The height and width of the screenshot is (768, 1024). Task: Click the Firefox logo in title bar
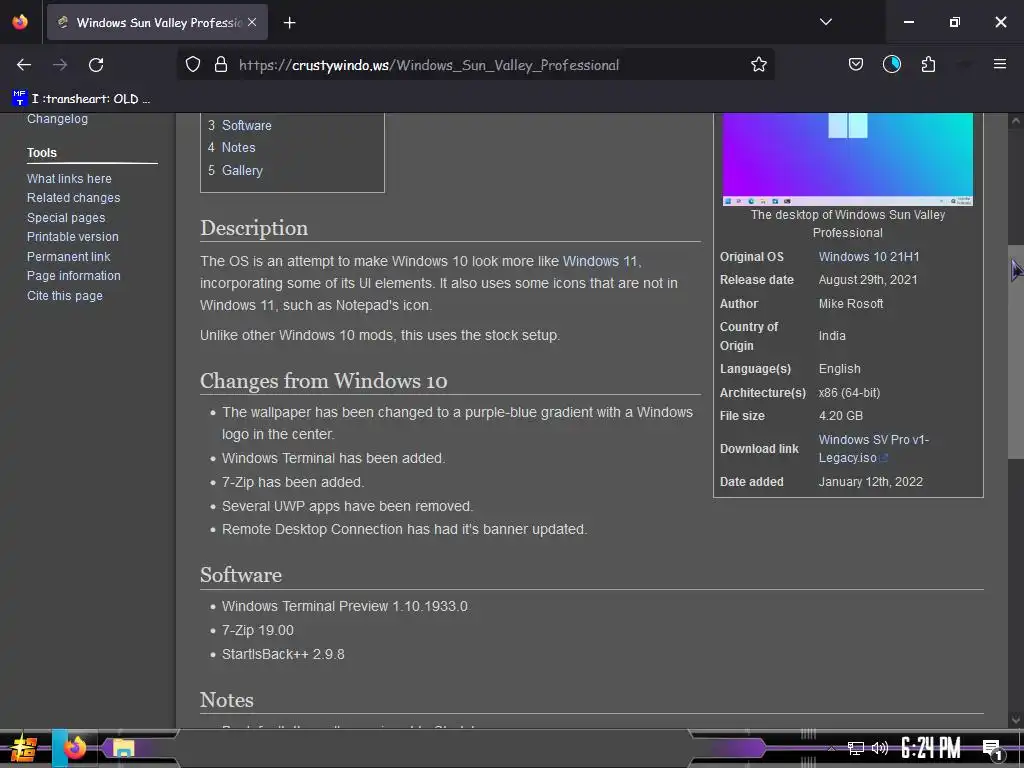20,22
